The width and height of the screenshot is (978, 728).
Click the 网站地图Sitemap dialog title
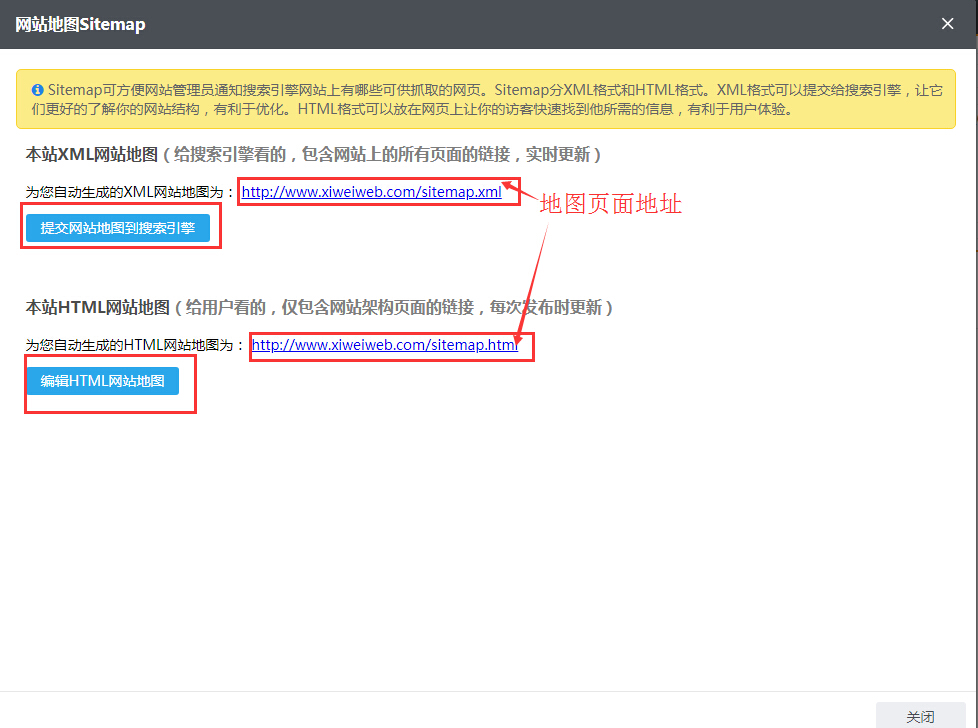tap(80, 24)
